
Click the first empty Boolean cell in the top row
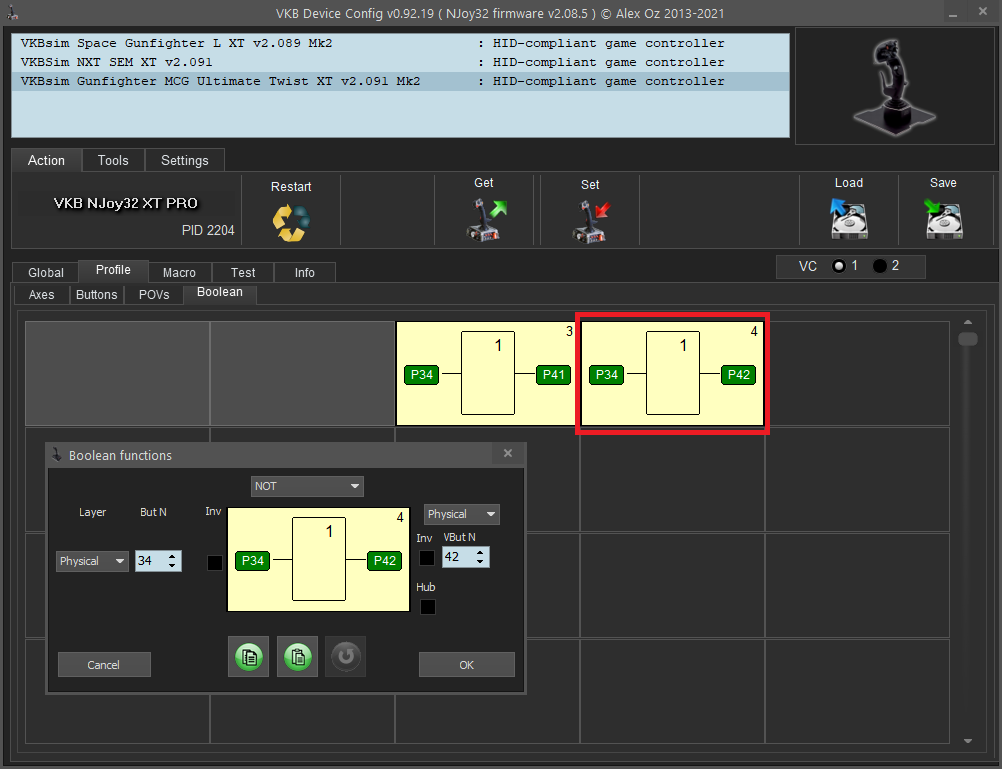point(118,374)
